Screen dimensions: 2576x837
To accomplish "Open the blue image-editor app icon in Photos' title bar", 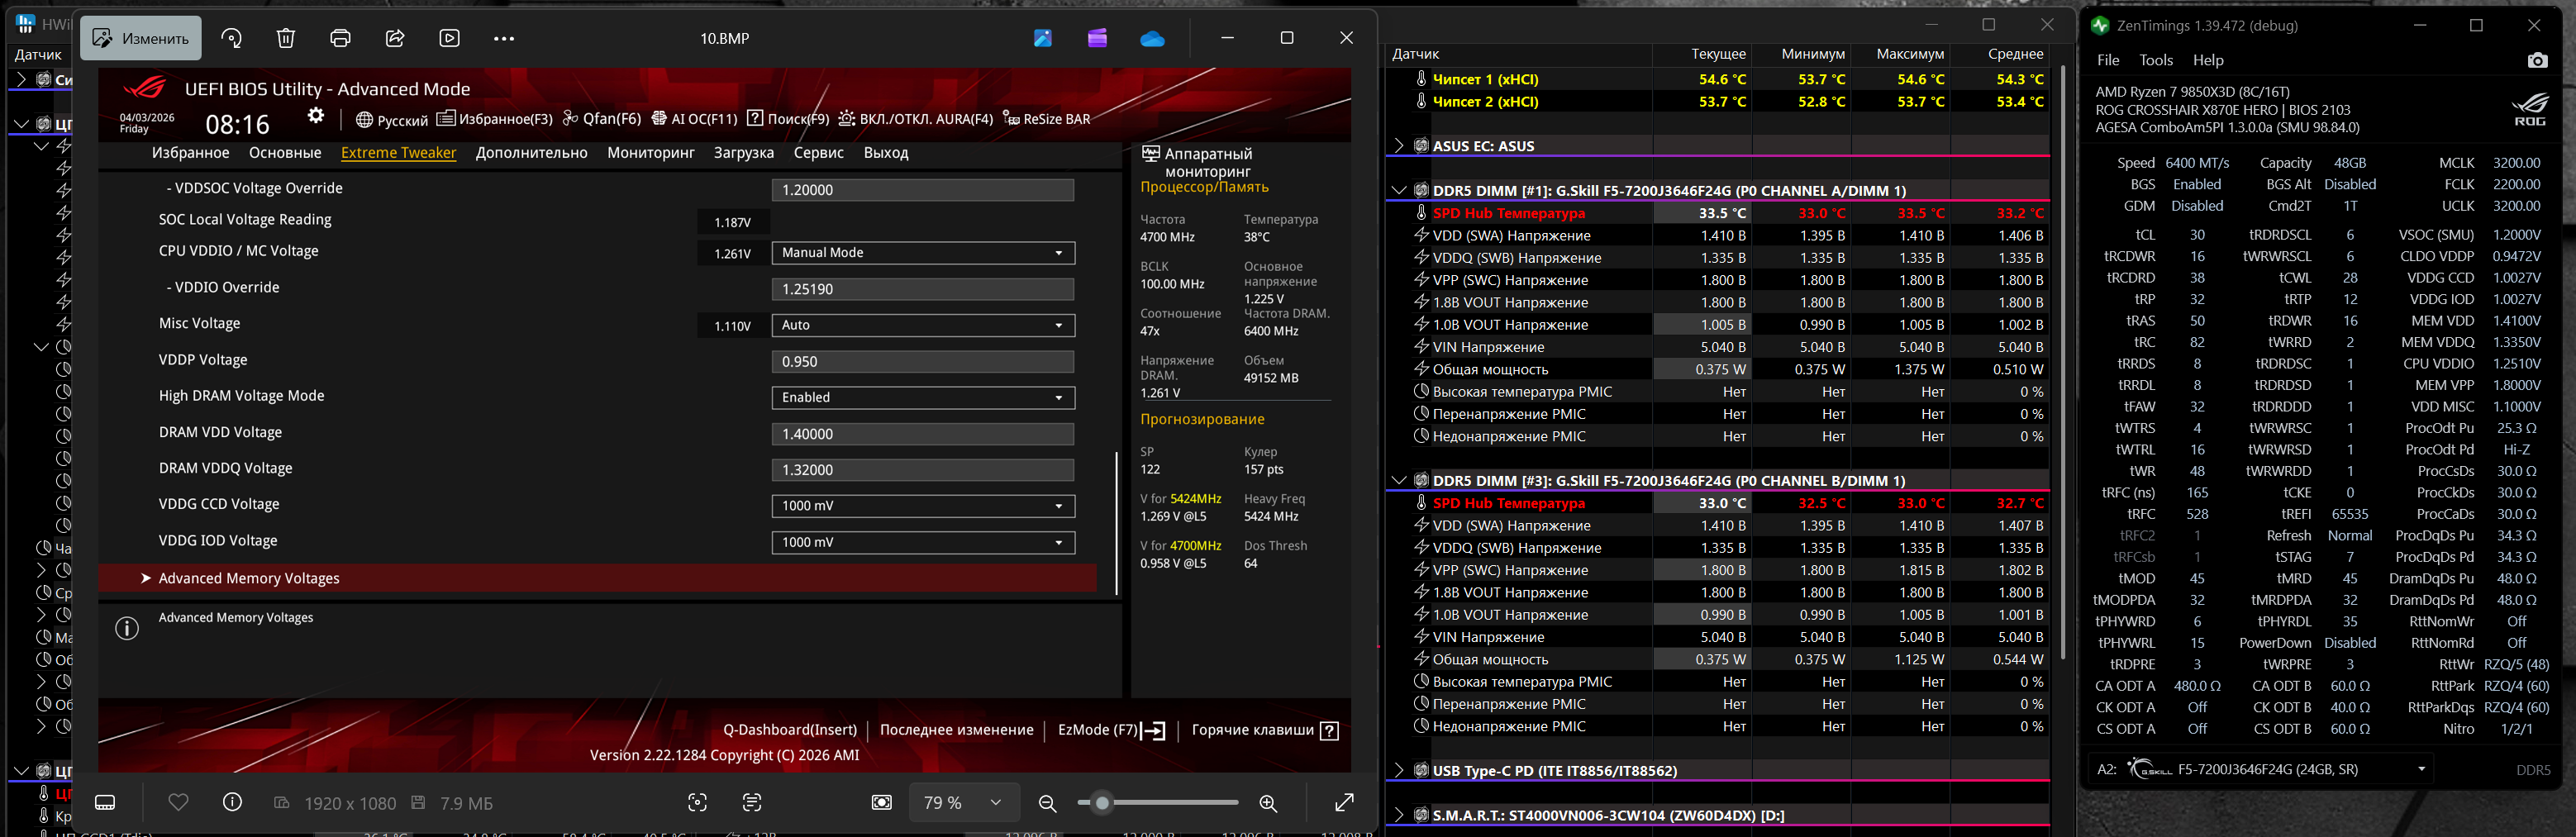I will click(x=1043, y=38).
